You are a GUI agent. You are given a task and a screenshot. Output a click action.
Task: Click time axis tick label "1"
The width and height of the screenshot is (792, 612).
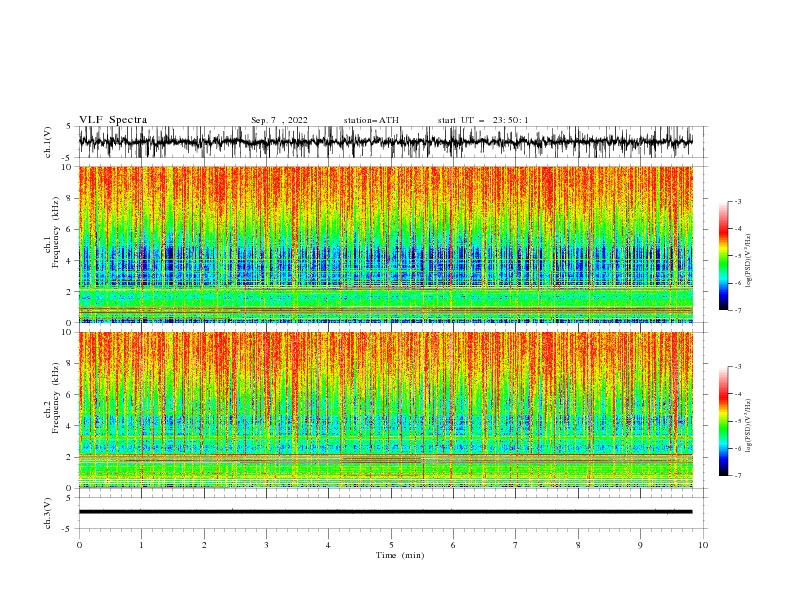141,545
